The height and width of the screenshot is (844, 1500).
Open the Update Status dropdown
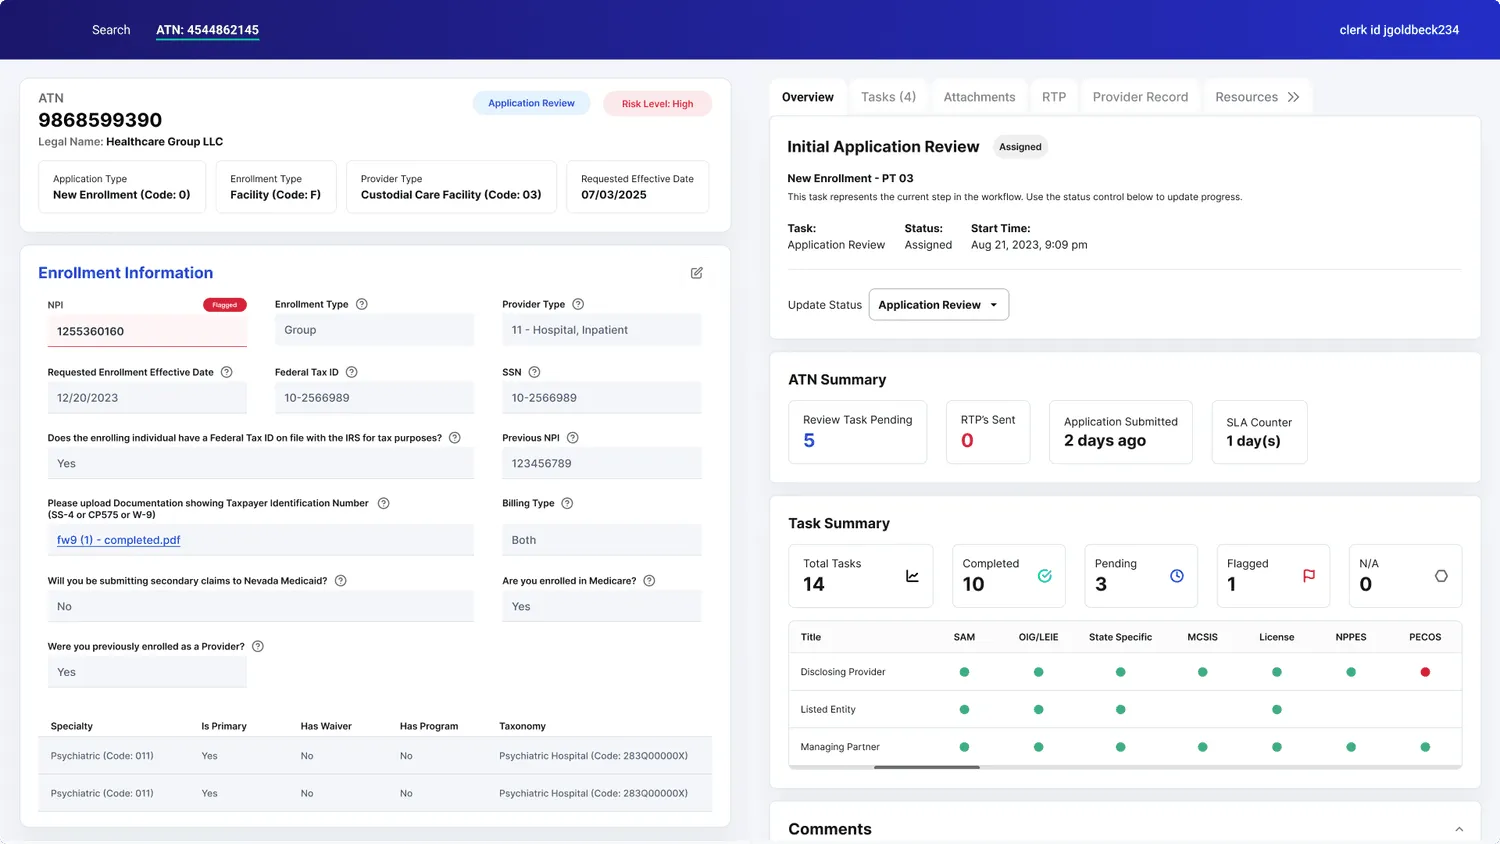pyautogui.click(x=938, y=305)
